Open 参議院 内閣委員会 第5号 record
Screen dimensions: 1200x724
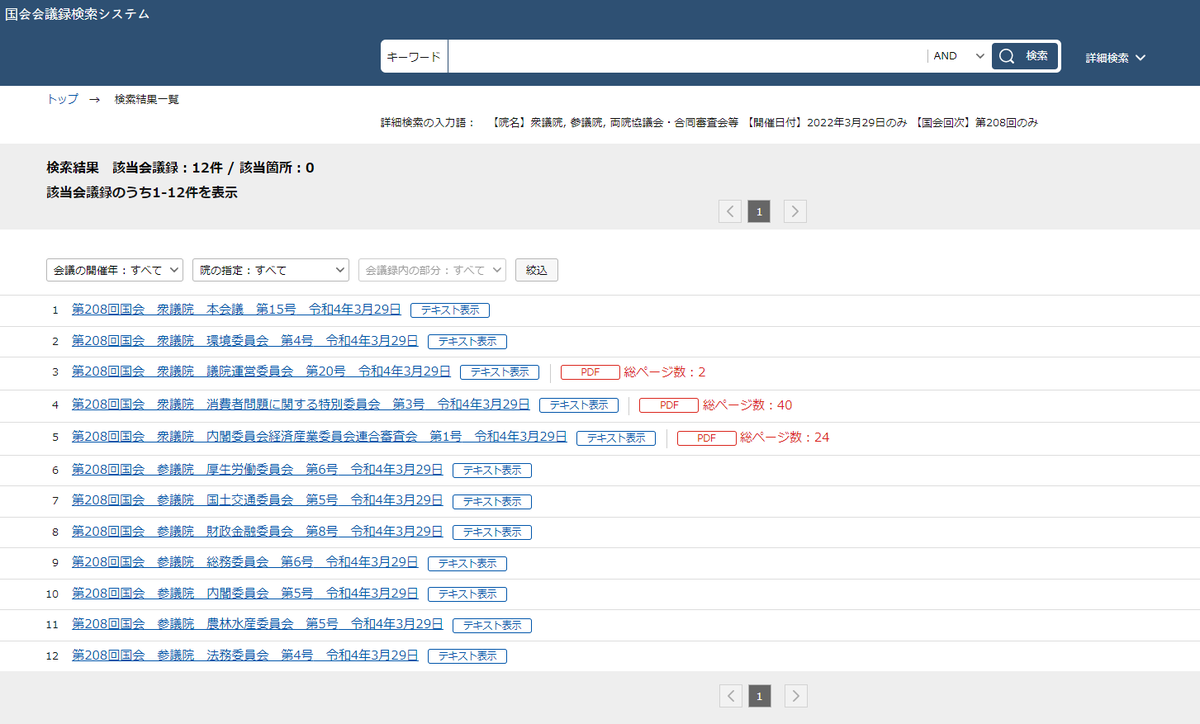[245, 593]
